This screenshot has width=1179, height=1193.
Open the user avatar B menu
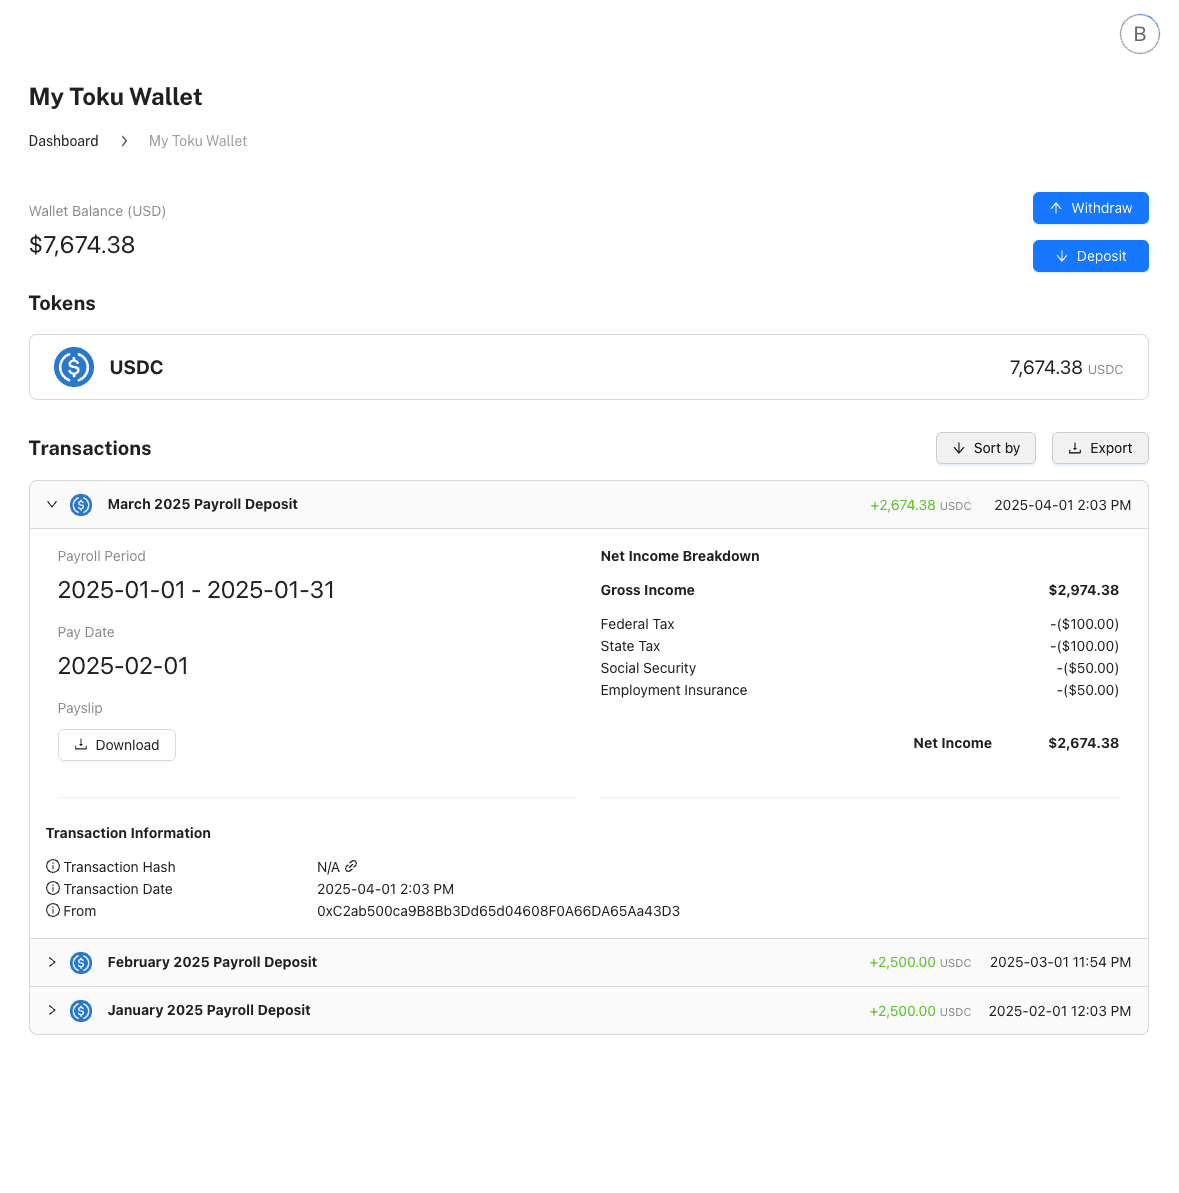click(1139, 34)
